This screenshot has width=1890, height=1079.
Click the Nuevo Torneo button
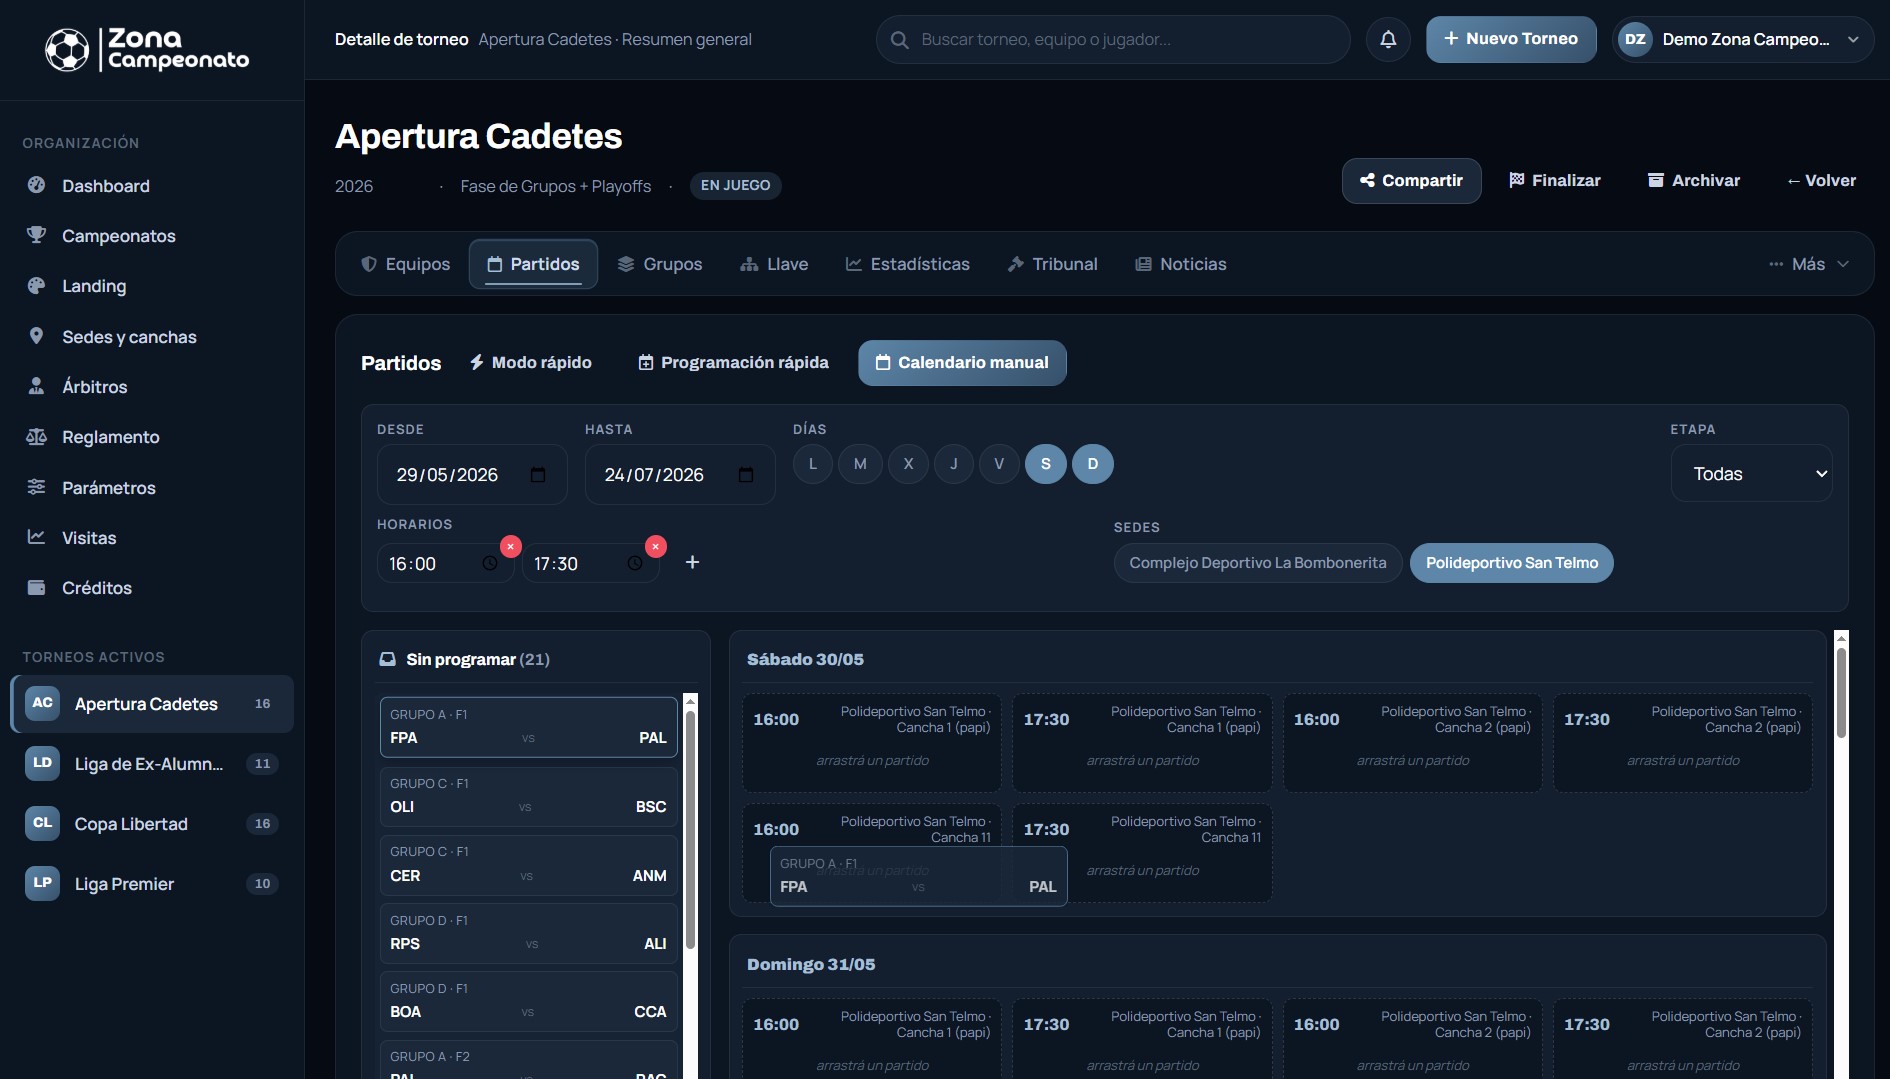(1511, 39)
